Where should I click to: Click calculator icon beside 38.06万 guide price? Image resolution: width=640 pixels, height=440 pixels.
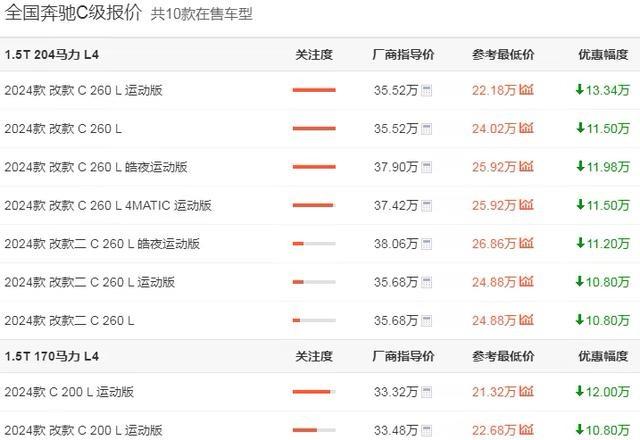[x=427, y=243]
